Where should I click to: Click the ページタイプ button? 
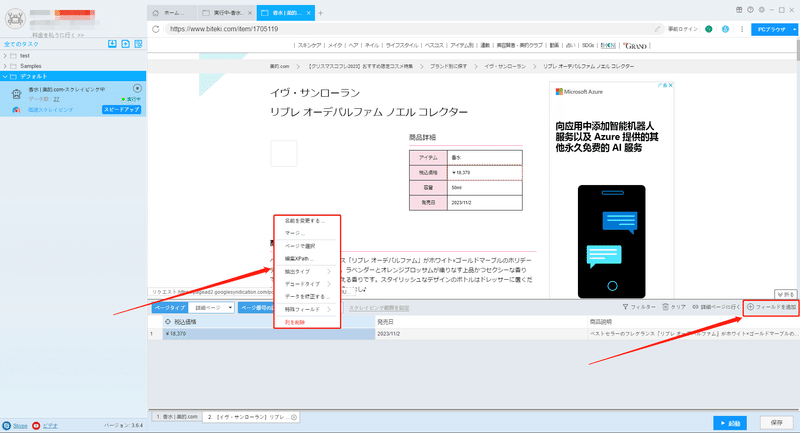coord(170,308)
